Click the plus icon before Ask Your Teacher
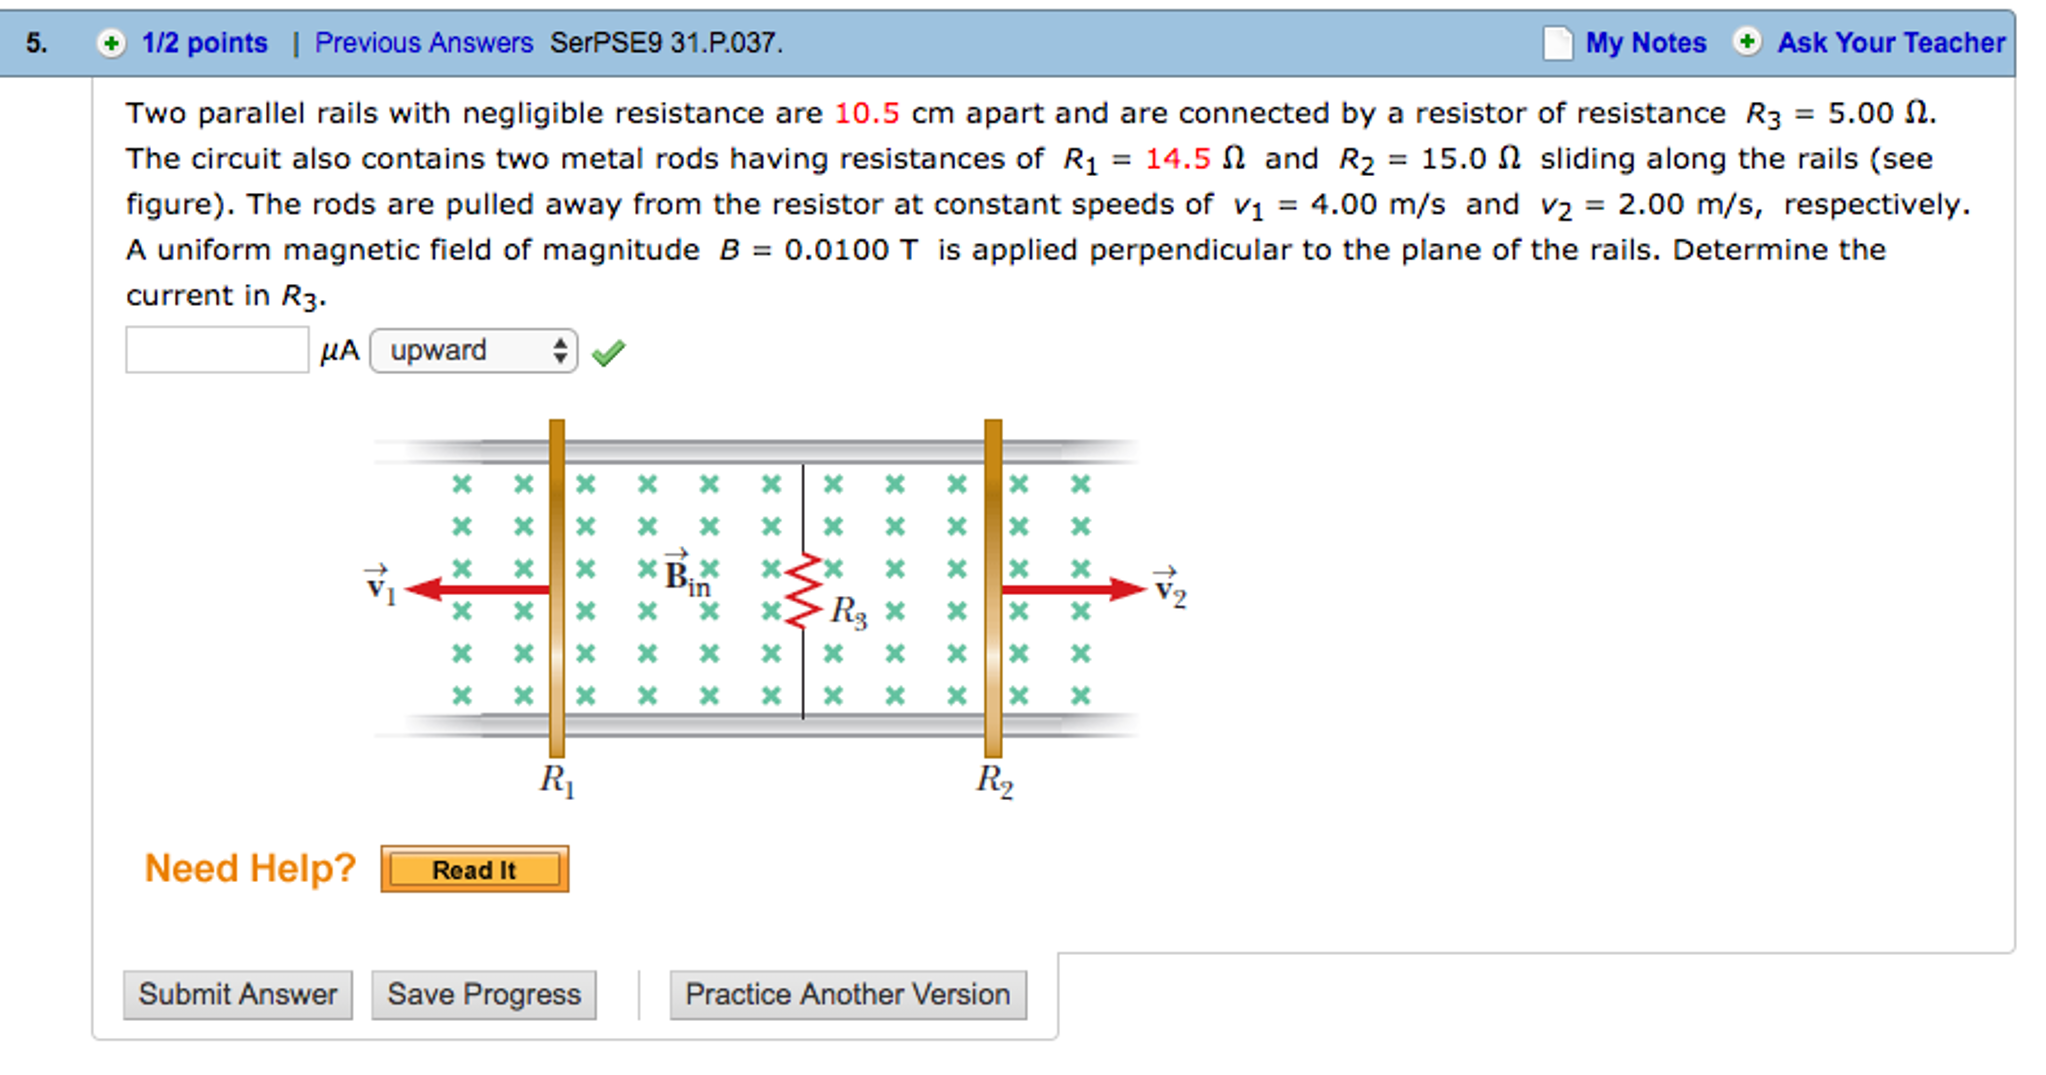Image resolution: width=2046 pixels, height=1075 pixels. [x=1747, y=43]
